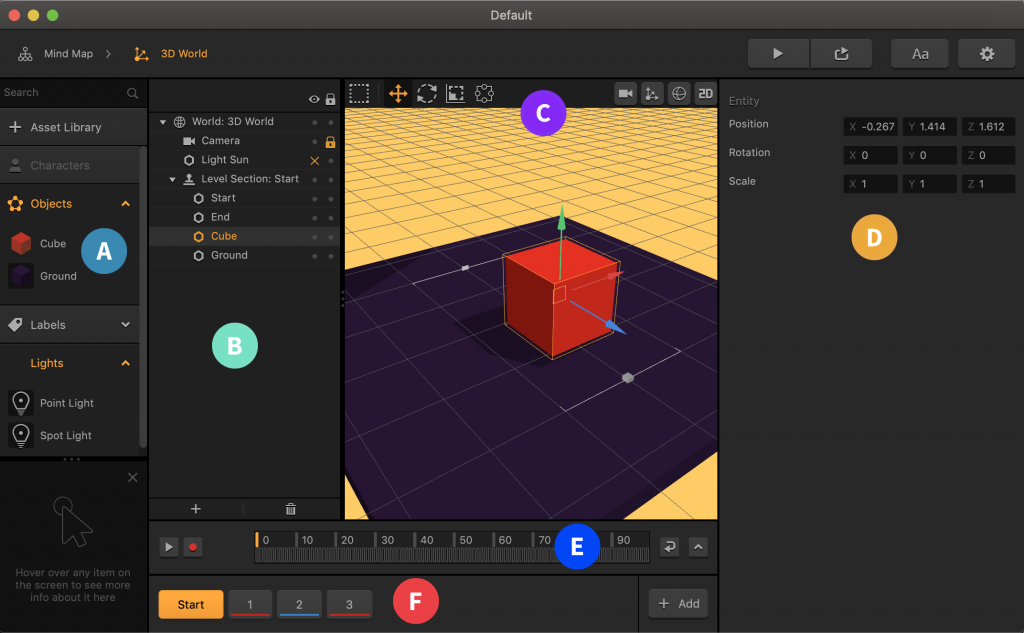Toggle visibility of Light Sun entity
1024x633 pixels.
click(x=315, y=161)
